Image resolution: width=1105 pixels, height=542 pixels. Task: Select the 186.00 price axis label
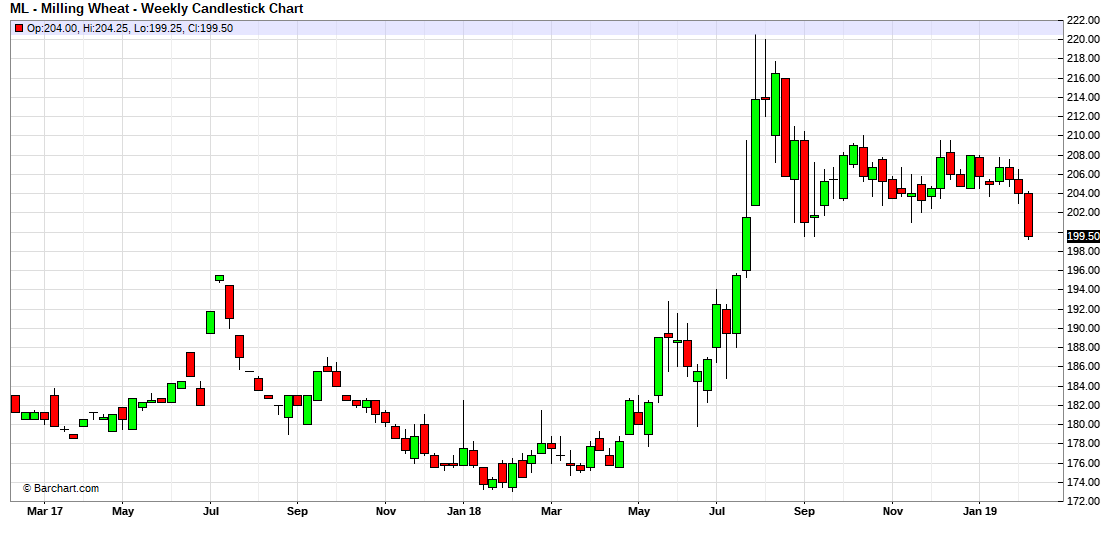point(1083,366)
